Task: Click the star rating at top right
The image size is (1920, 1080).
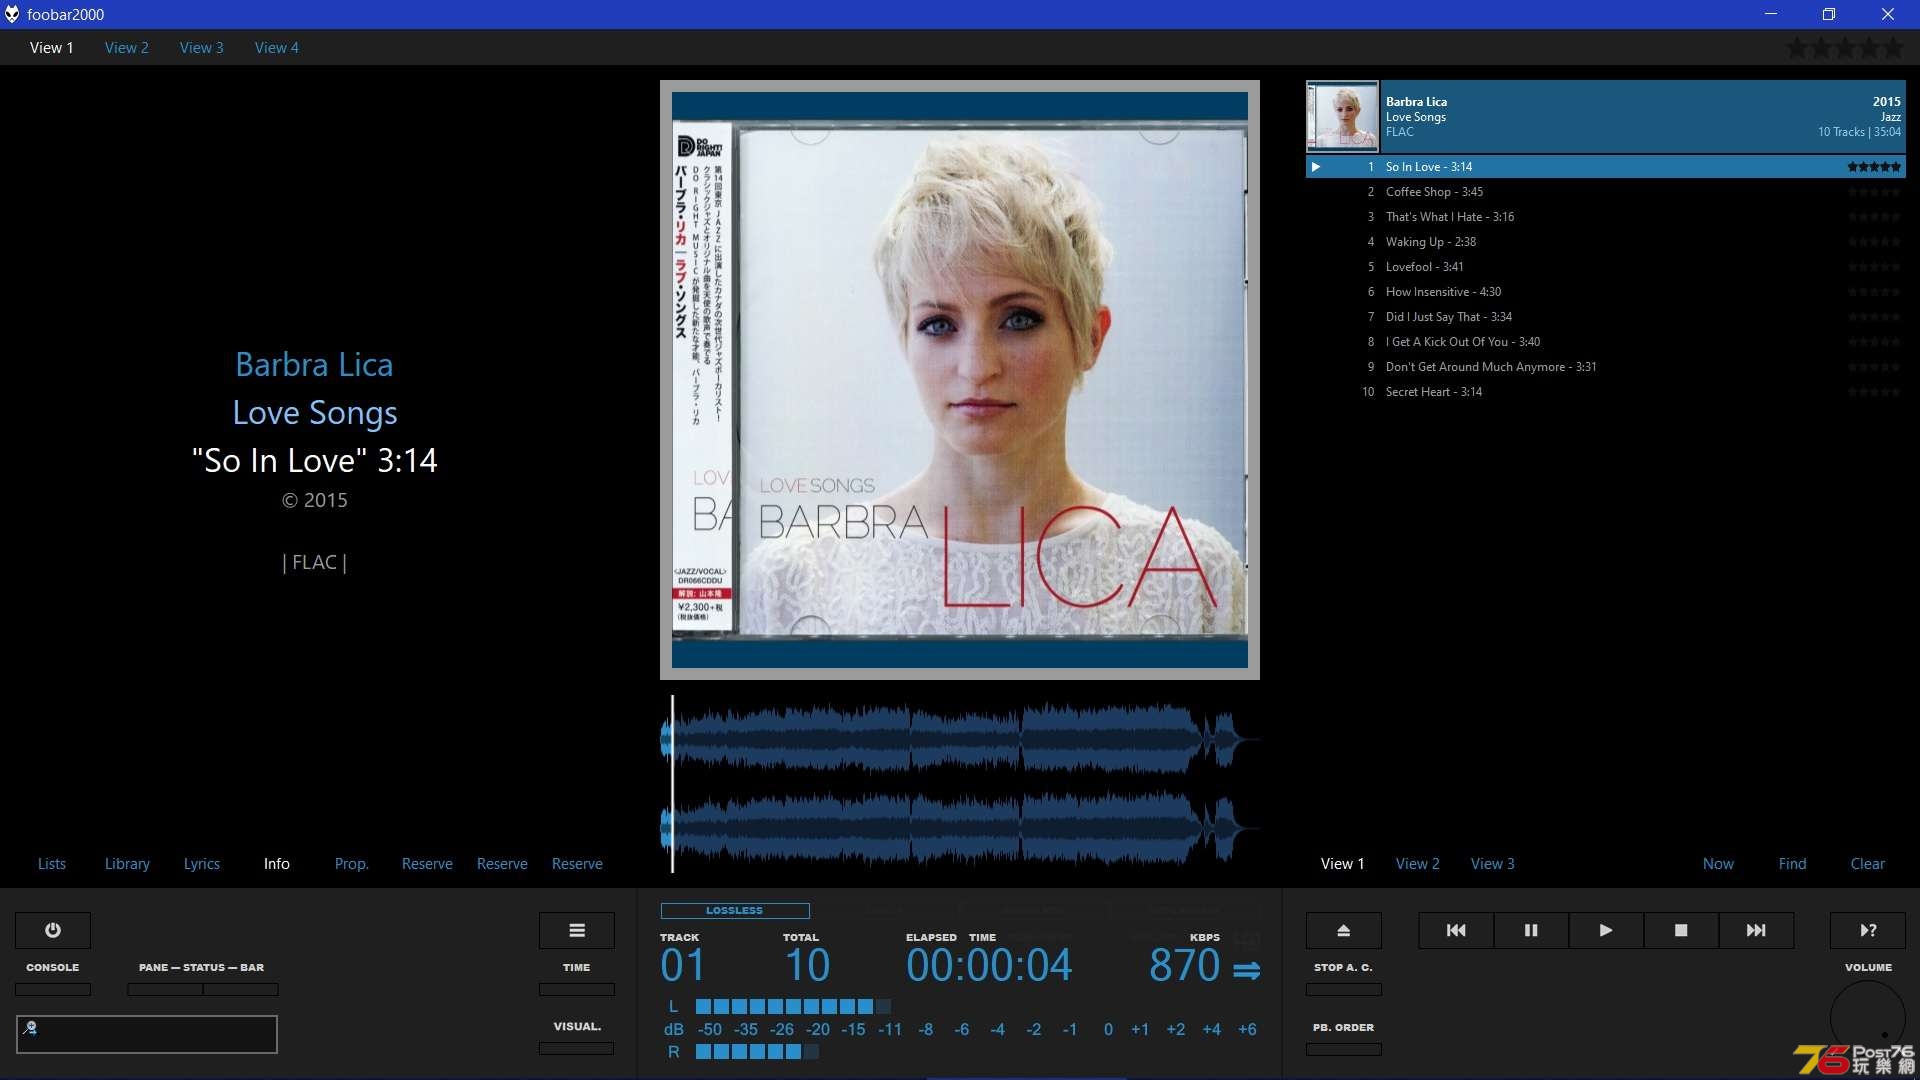Action: pyautogui.click(x=1845, y=47)
